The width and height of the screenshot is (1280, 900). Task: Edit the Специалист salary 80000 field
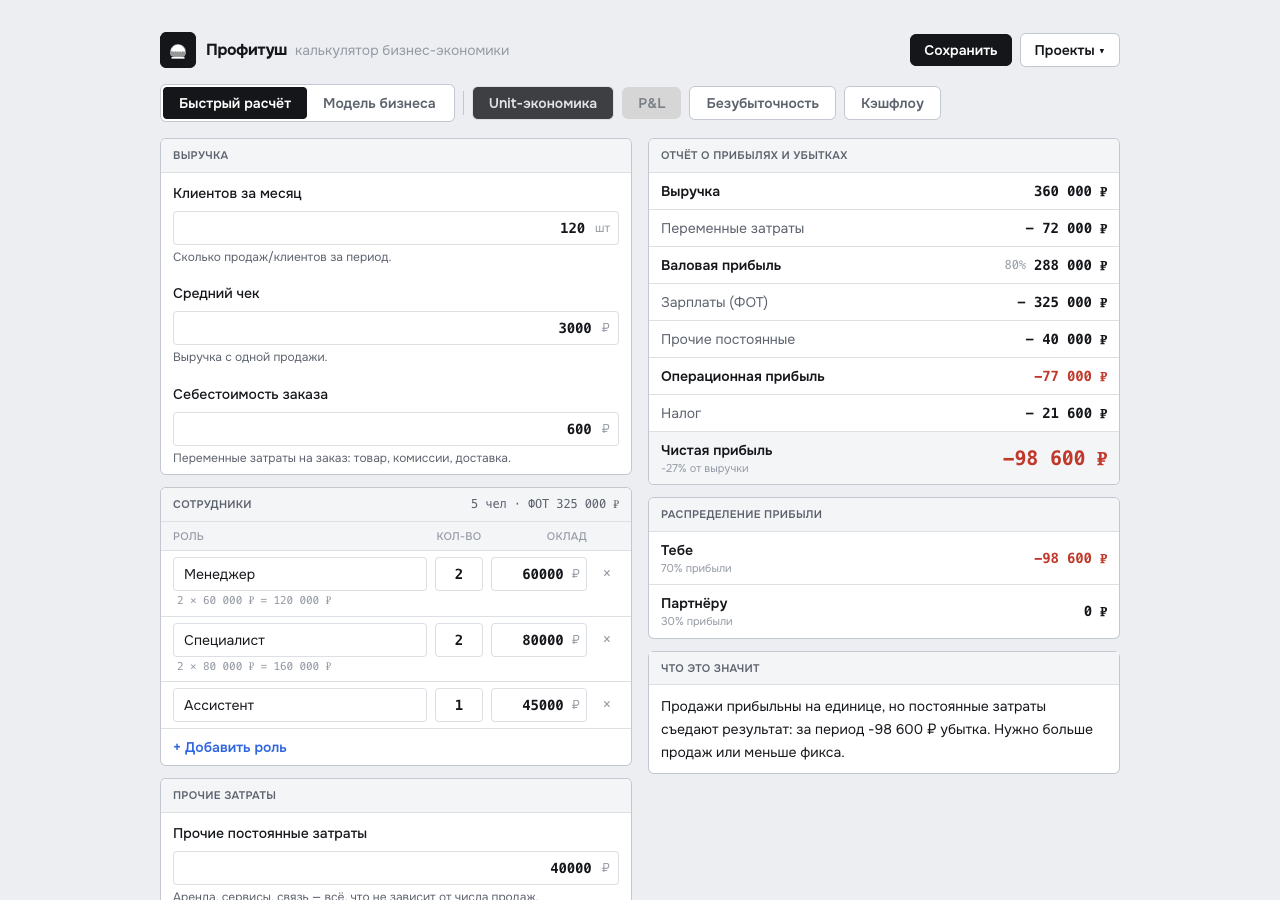click(539, 640)
